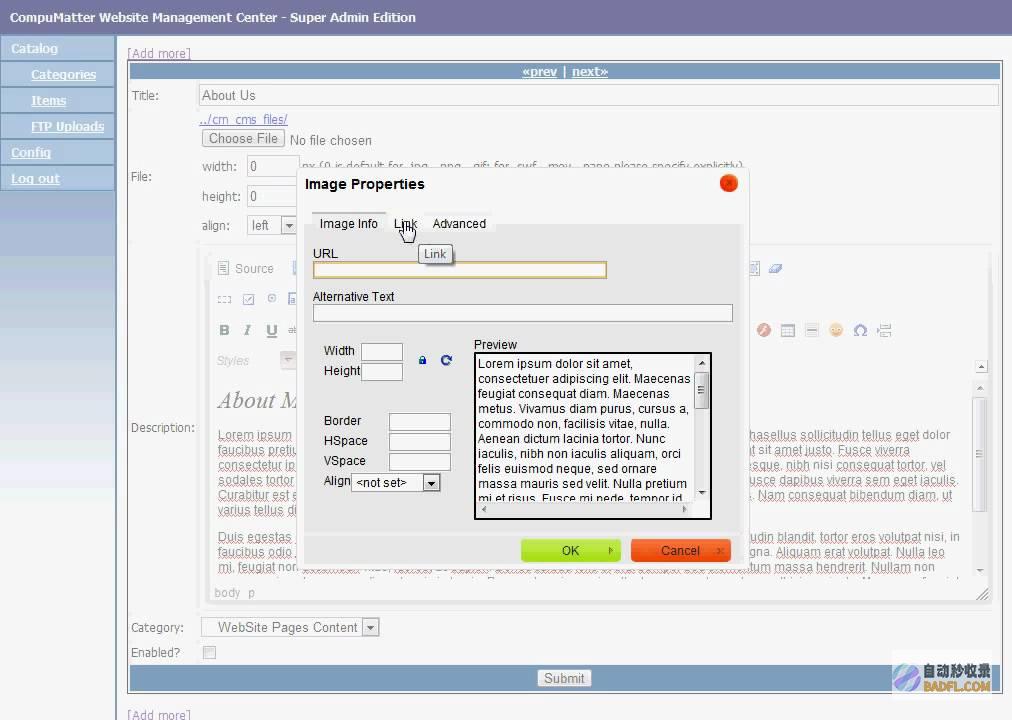
Task: Insert a radio button via editor toolbar
Action: (272, 298)
